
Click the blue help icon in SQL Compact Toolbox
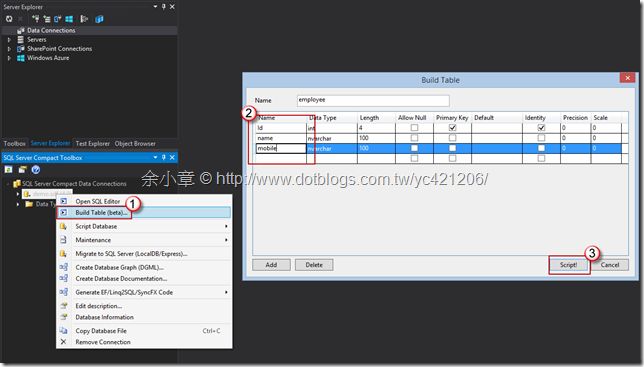click(x=36, y=169)
